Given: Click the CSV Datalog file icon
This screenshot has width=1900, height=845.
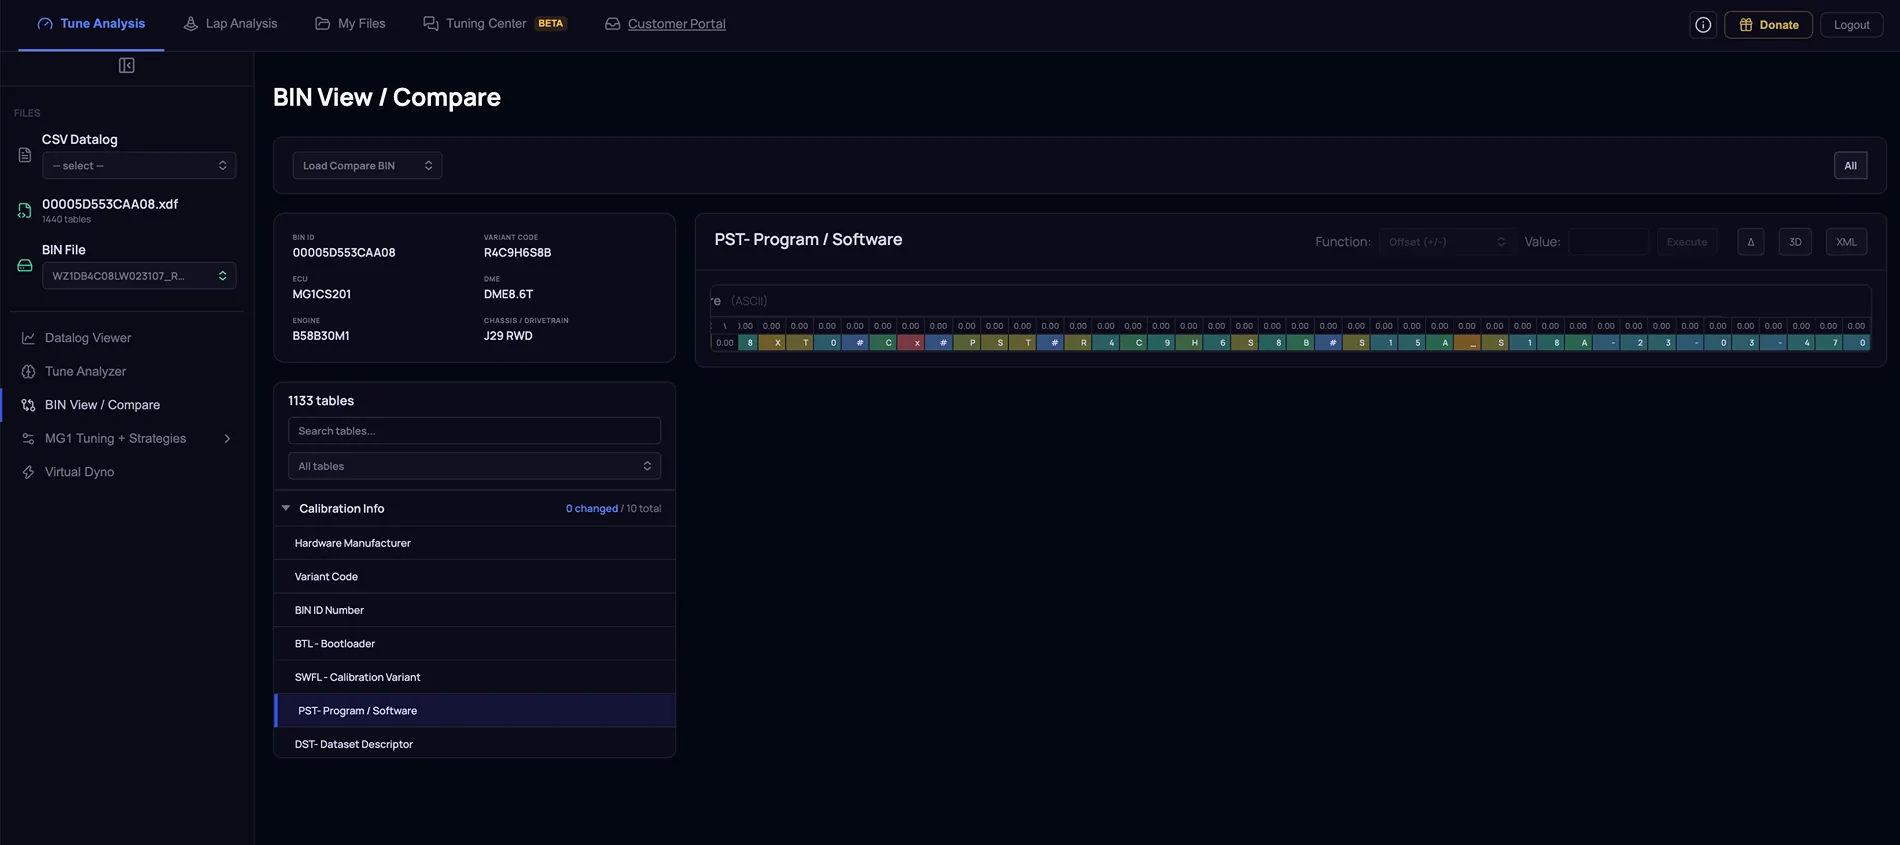Looking at the screenshot, I should click(25, 155).
